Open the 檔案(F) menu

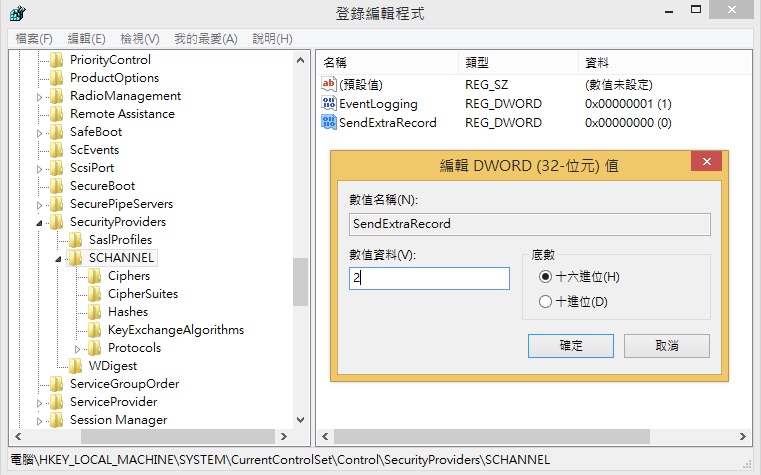pos(35,39)
